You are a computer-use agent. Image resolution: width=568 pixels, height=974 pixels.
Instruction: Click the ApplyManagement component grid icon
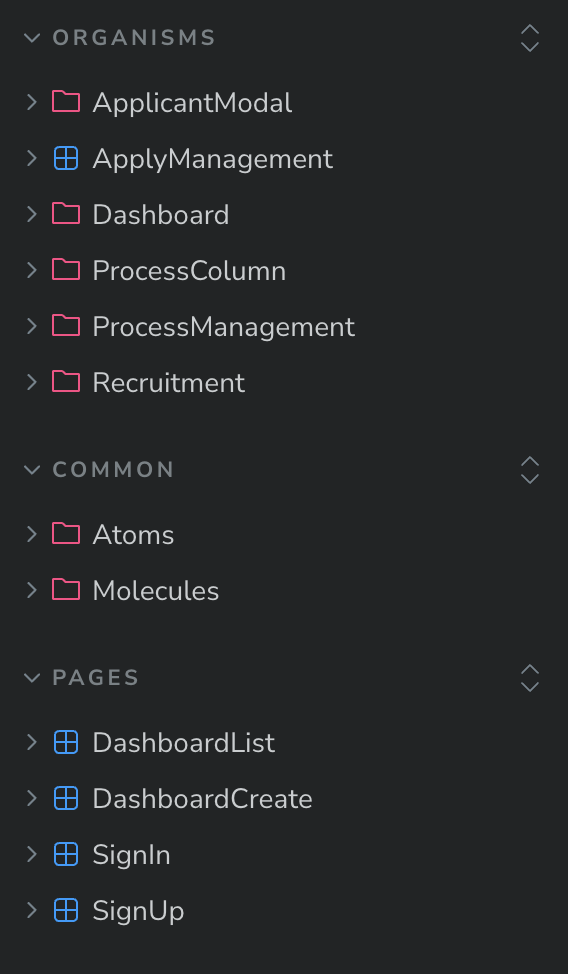pos(66,158)
